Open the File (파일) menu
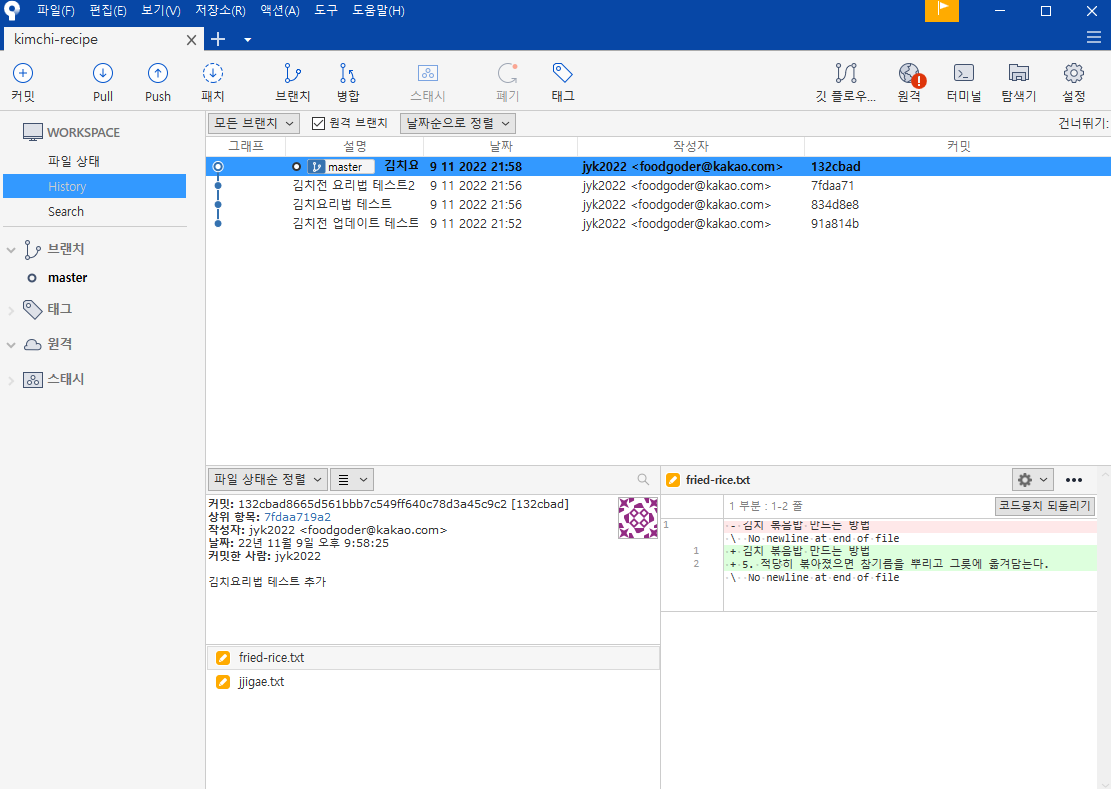 point(55,11)
